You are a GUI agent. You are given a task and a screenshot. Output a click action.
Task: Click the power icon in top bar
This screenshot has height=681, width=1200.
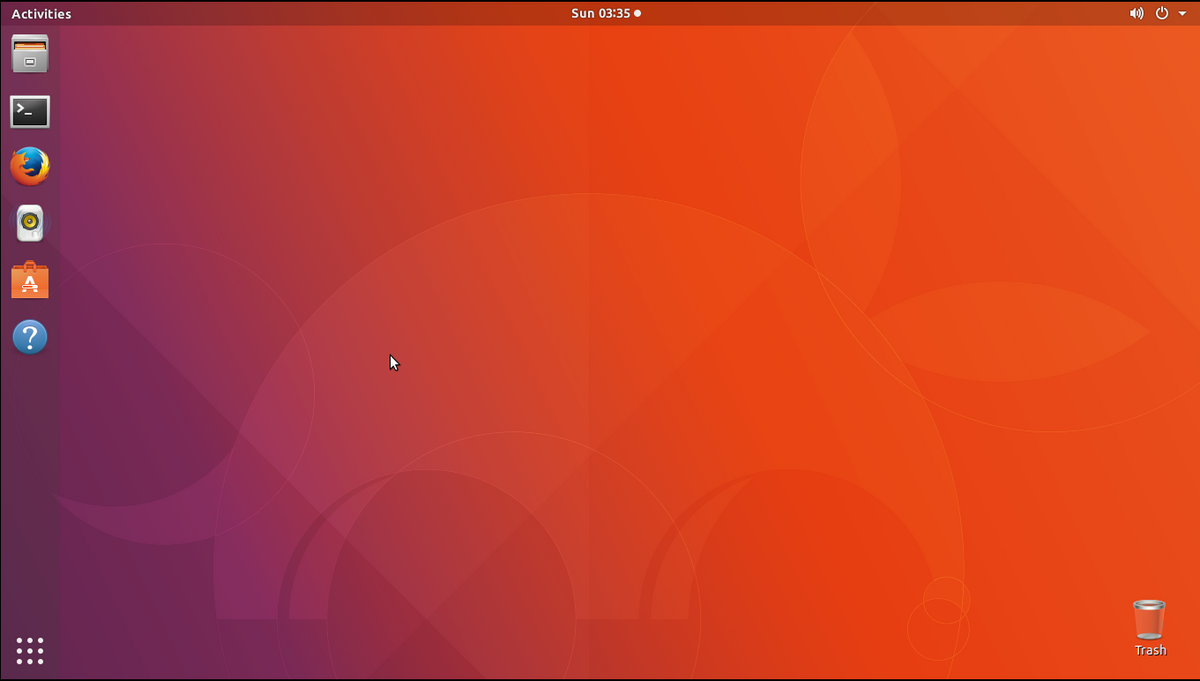[1162, 14]
